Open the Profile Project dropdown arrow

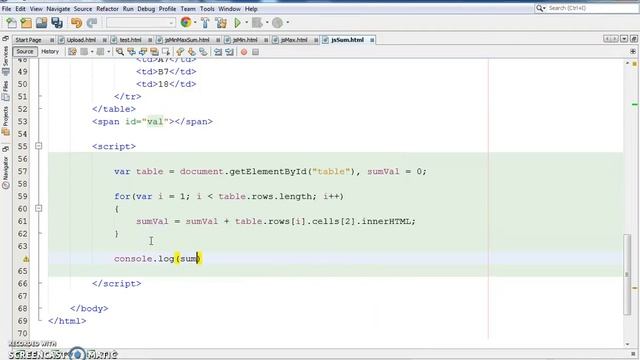pos(287,22)
